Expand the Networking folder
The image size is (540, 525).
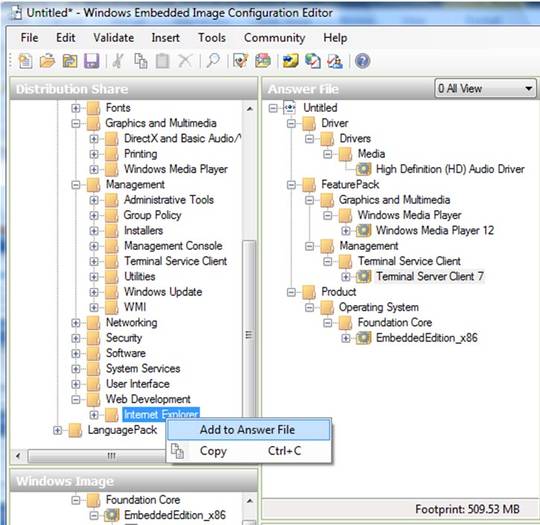(x=76, y=323)
